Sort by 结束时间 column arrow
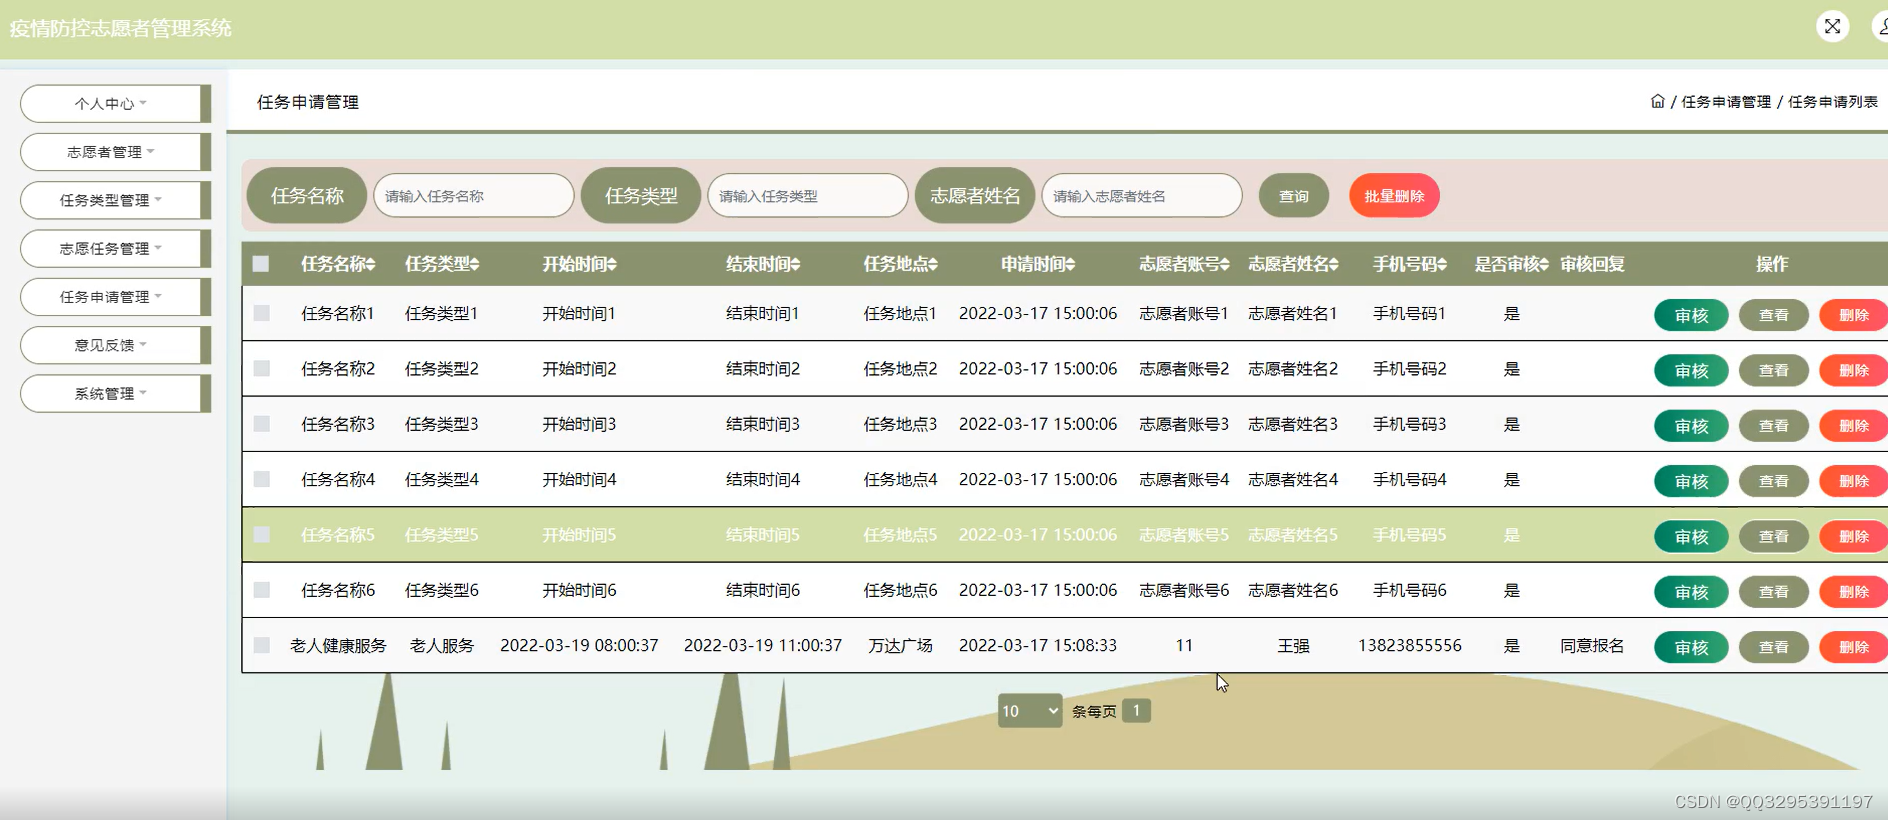 [795, 264]
